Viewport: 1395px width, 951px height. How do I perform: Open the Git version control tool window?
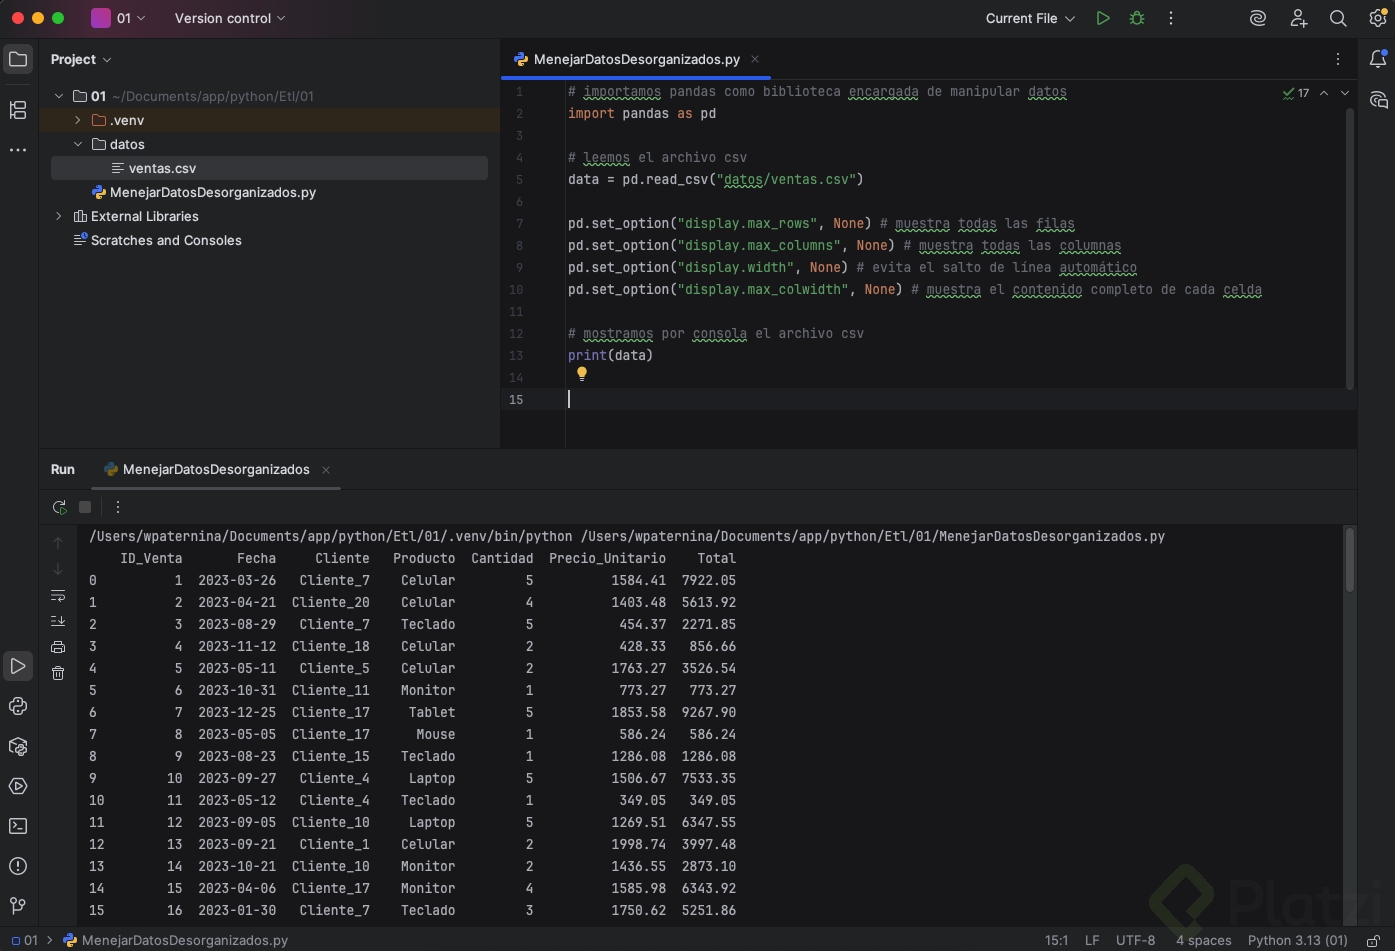tap(18, 905)
